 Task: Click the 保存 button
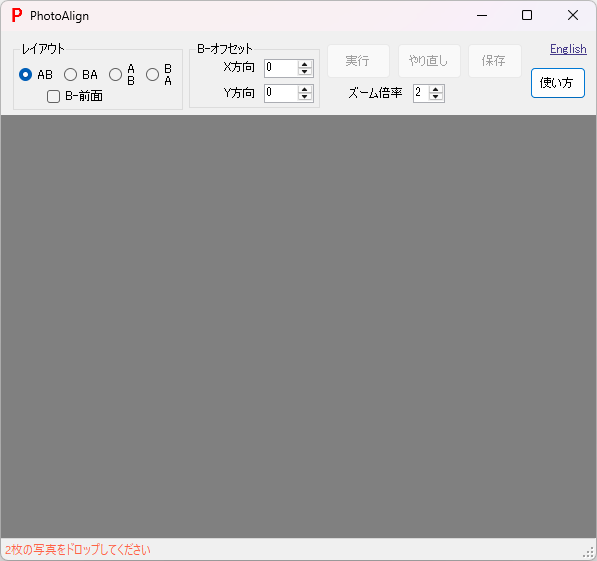click(x=495, y=61)
